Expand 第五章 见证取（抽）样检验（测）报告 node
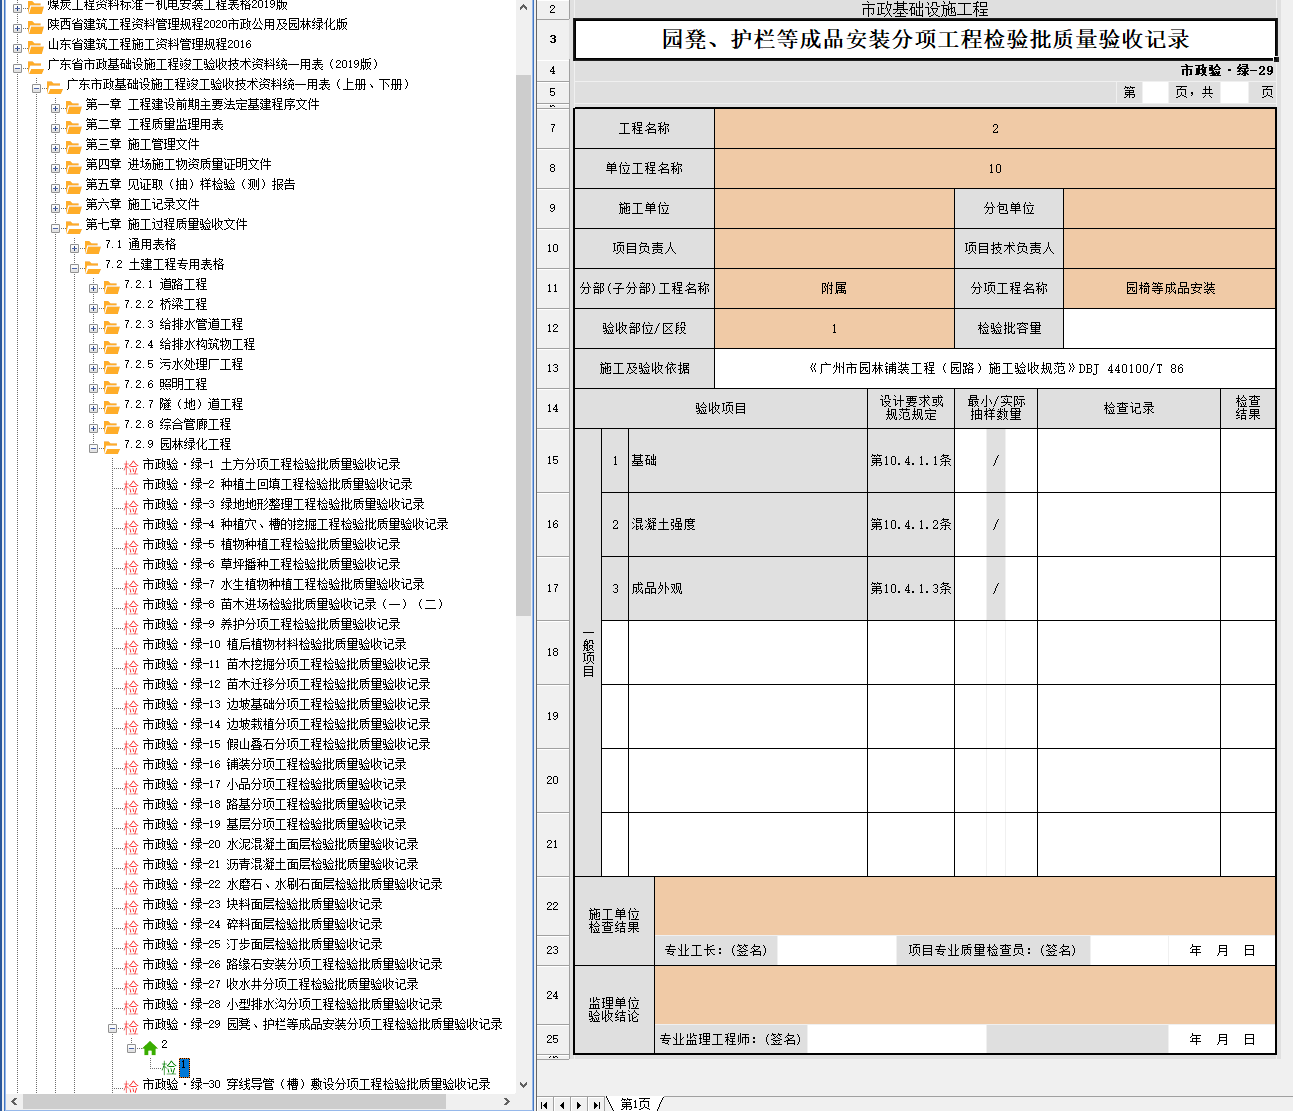 [56, 186]
